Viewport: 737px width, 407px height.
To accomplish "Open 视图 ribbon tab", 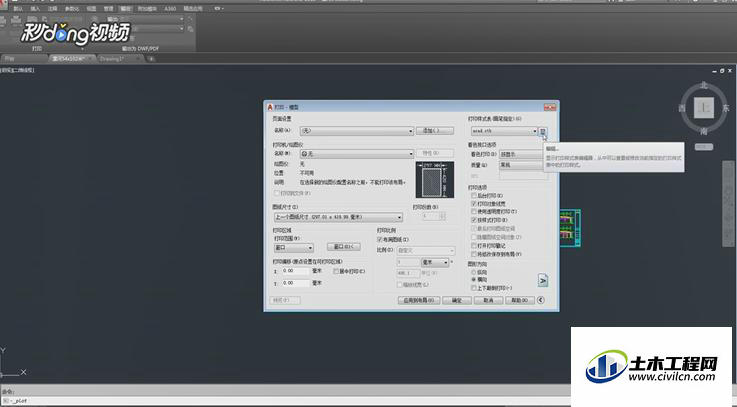I will point(91,8).
